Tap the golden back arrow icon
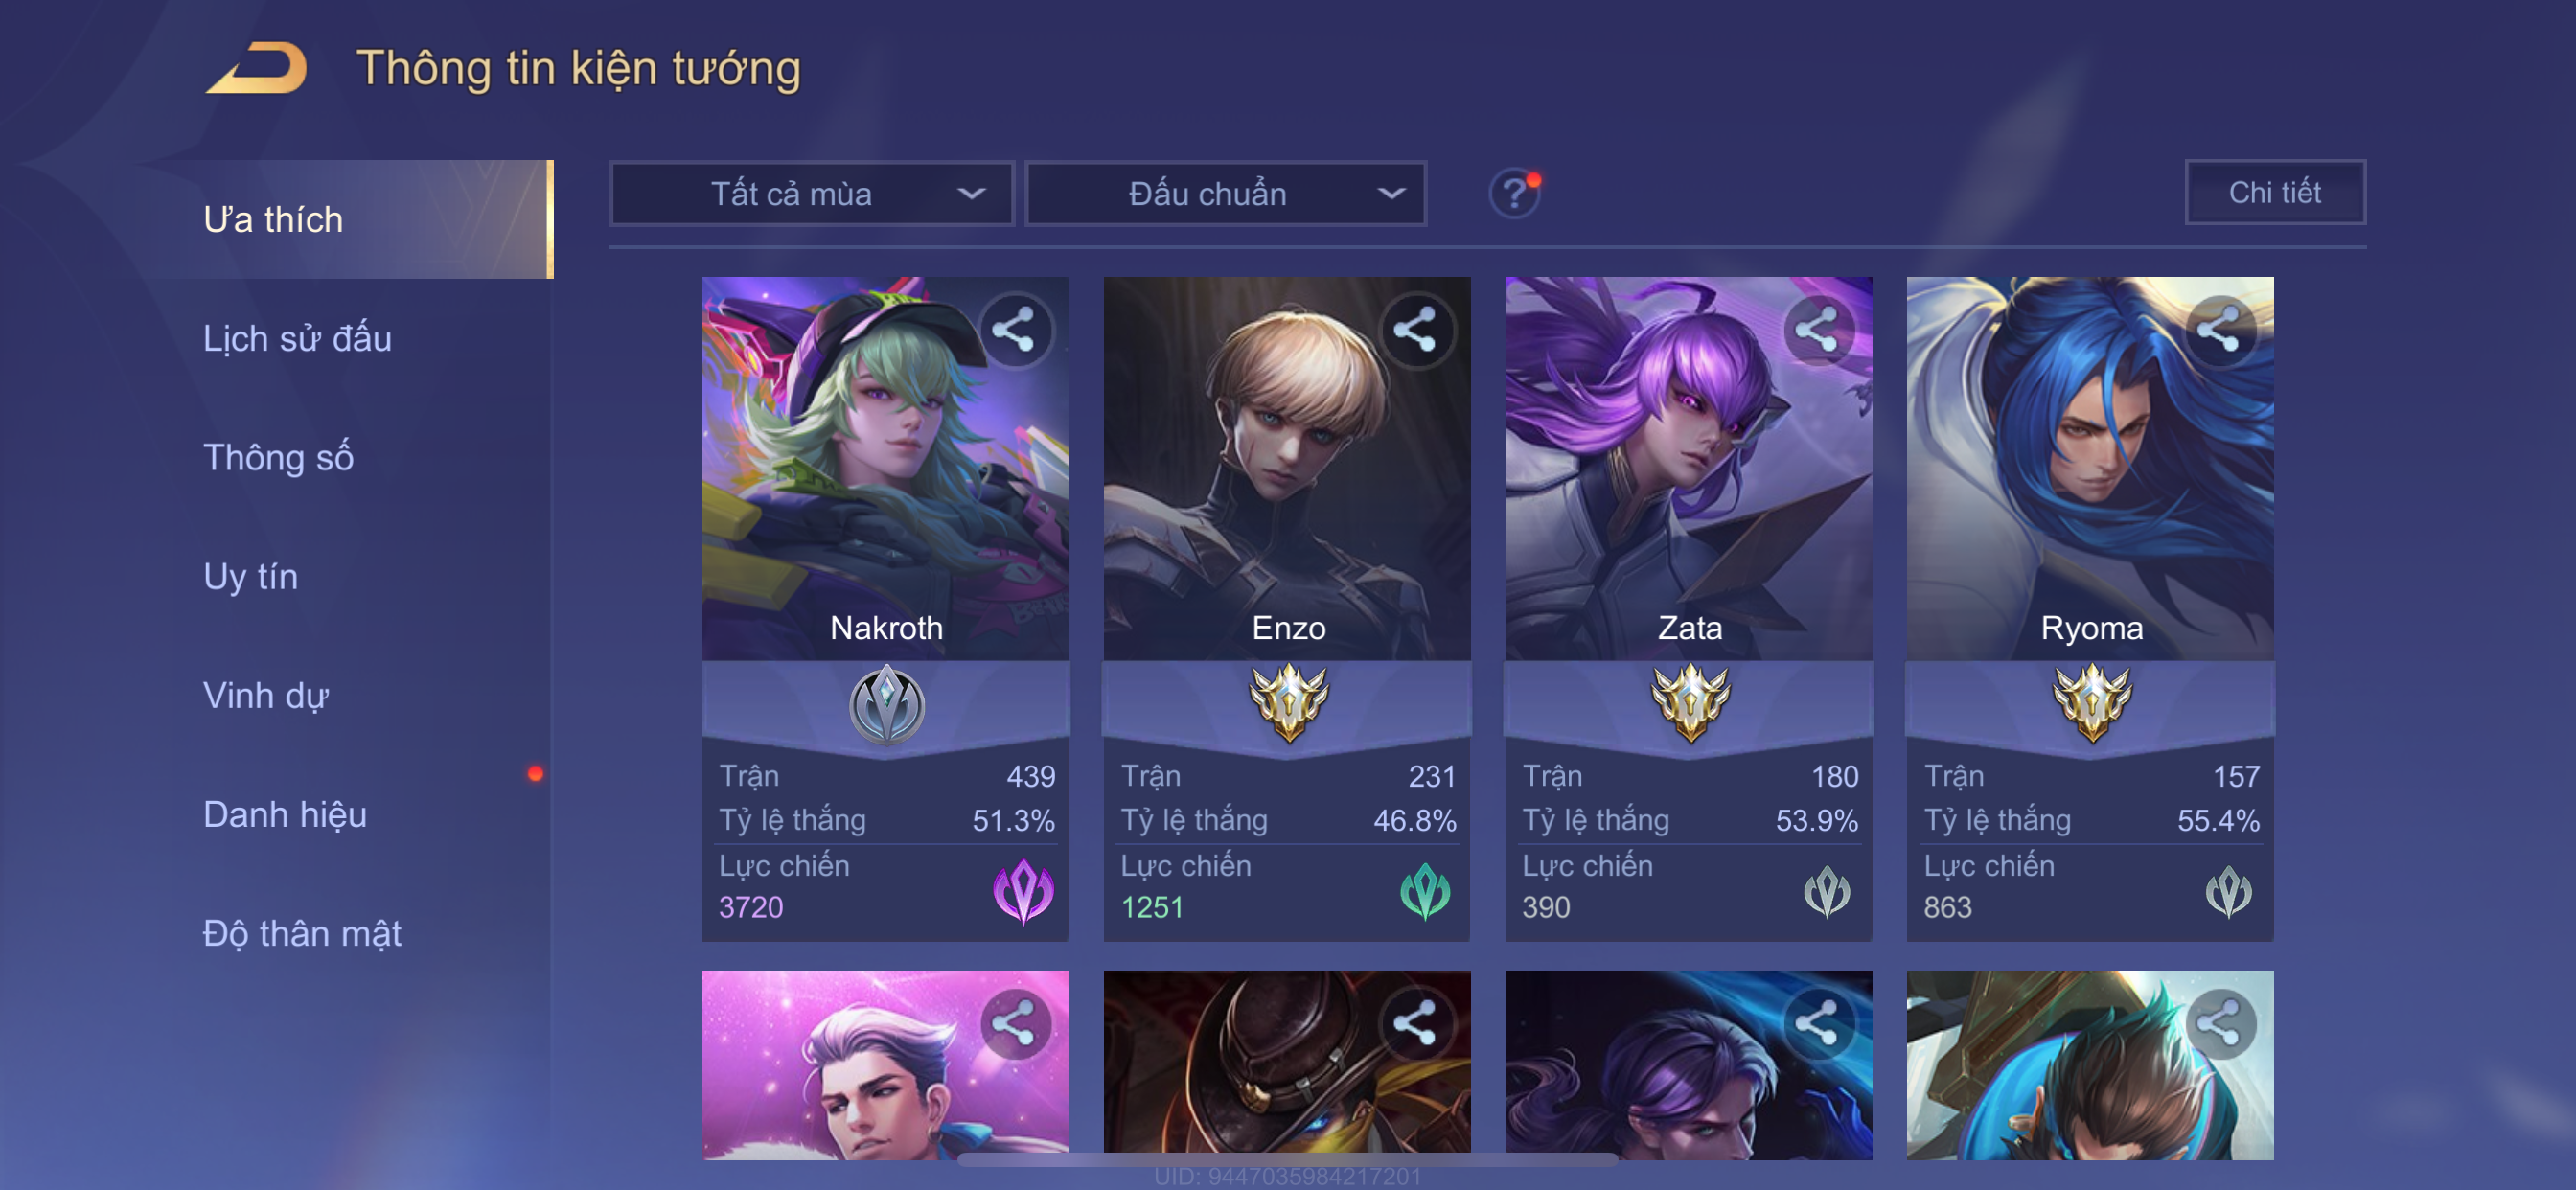 coord(257,68)
